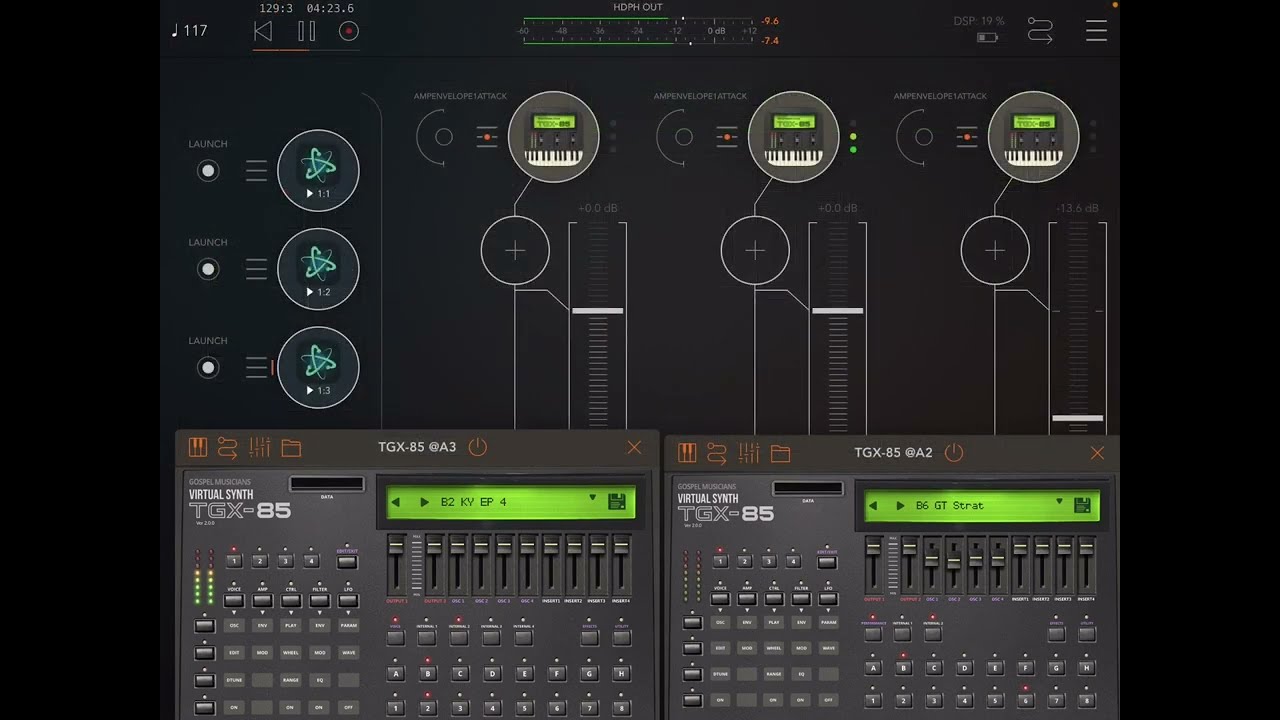1280x720 pixels.
Task: Select number button 8 in TGX-85 @A3's lower row
Action: 621,708
